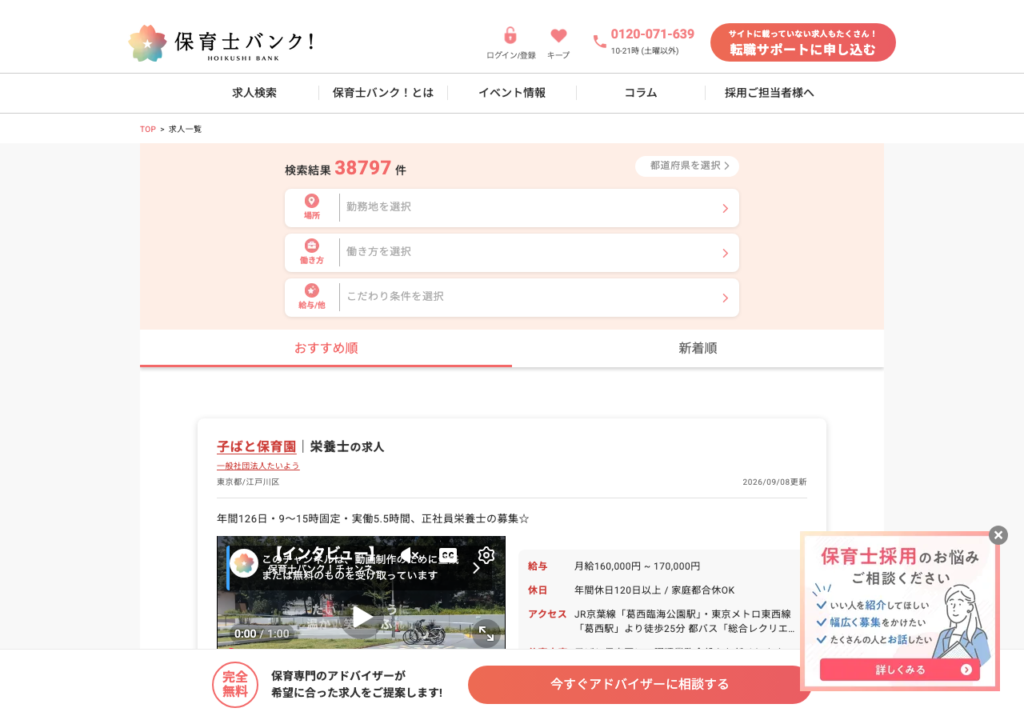Click the phone number 0120-071-639
The image size is (1024, 720).
click(x=652, y=34)
